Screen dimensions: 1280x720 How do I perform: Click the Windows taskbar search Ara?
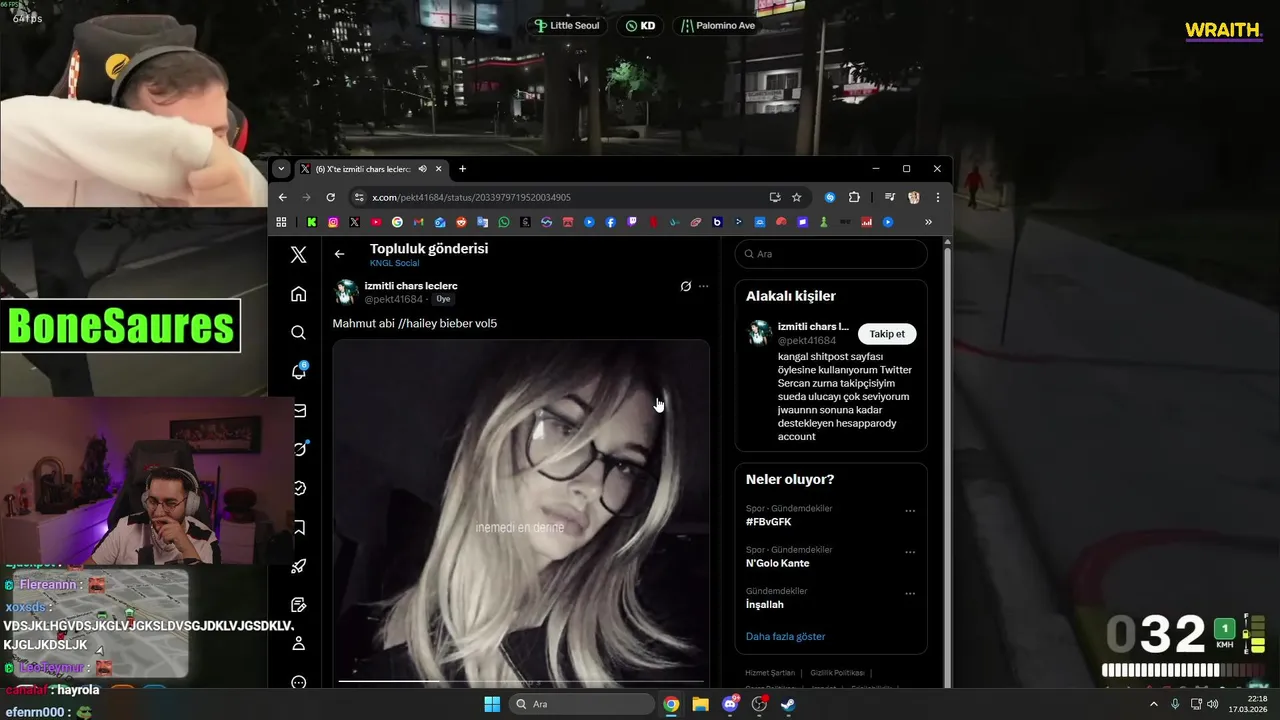tap(581, 704)
